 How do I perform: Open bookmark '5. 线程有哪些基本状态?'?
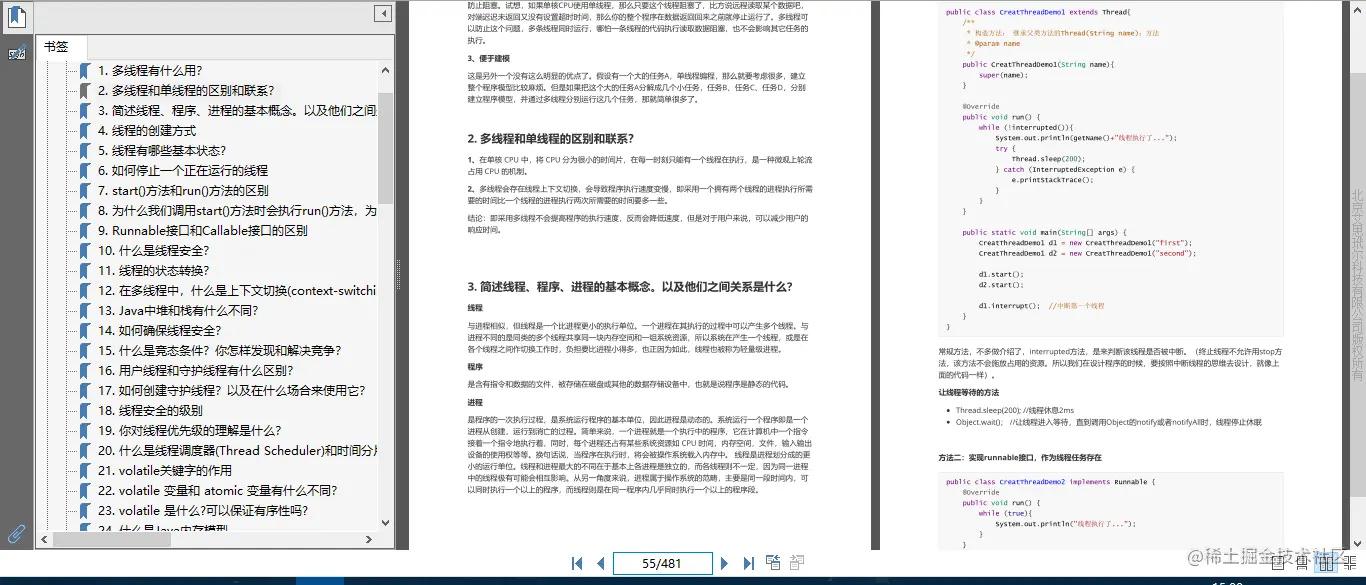[161, 151]
